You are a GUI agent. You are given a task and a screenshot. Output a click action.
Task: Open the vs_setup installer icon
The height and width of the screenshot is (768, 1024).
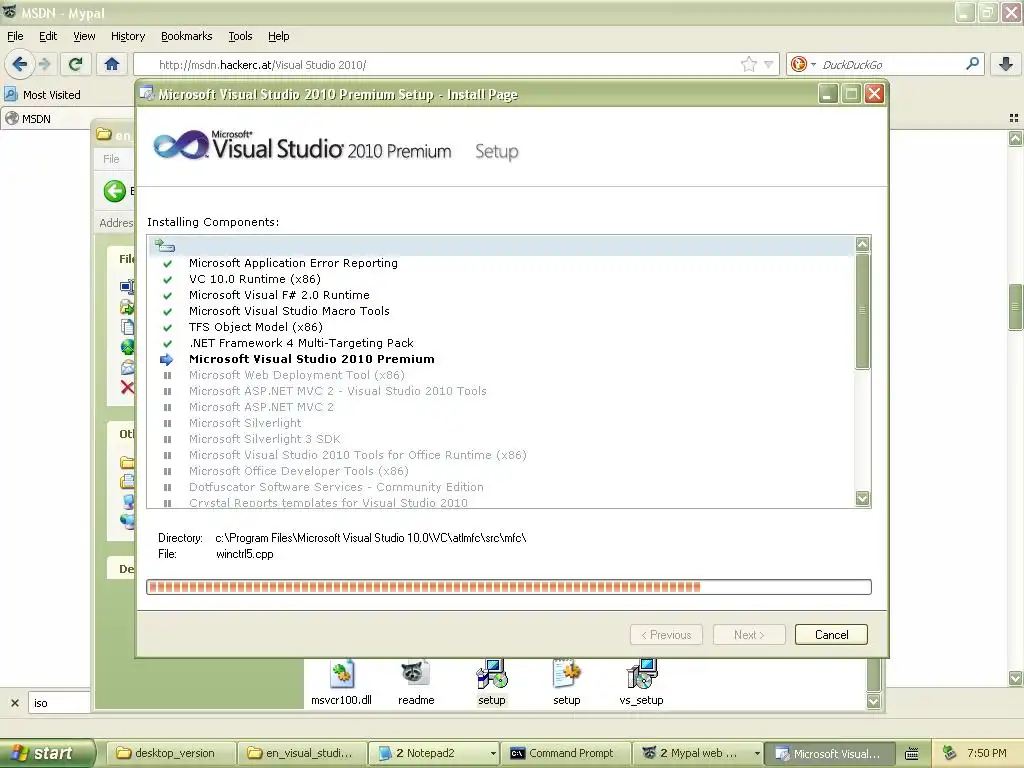641,674
